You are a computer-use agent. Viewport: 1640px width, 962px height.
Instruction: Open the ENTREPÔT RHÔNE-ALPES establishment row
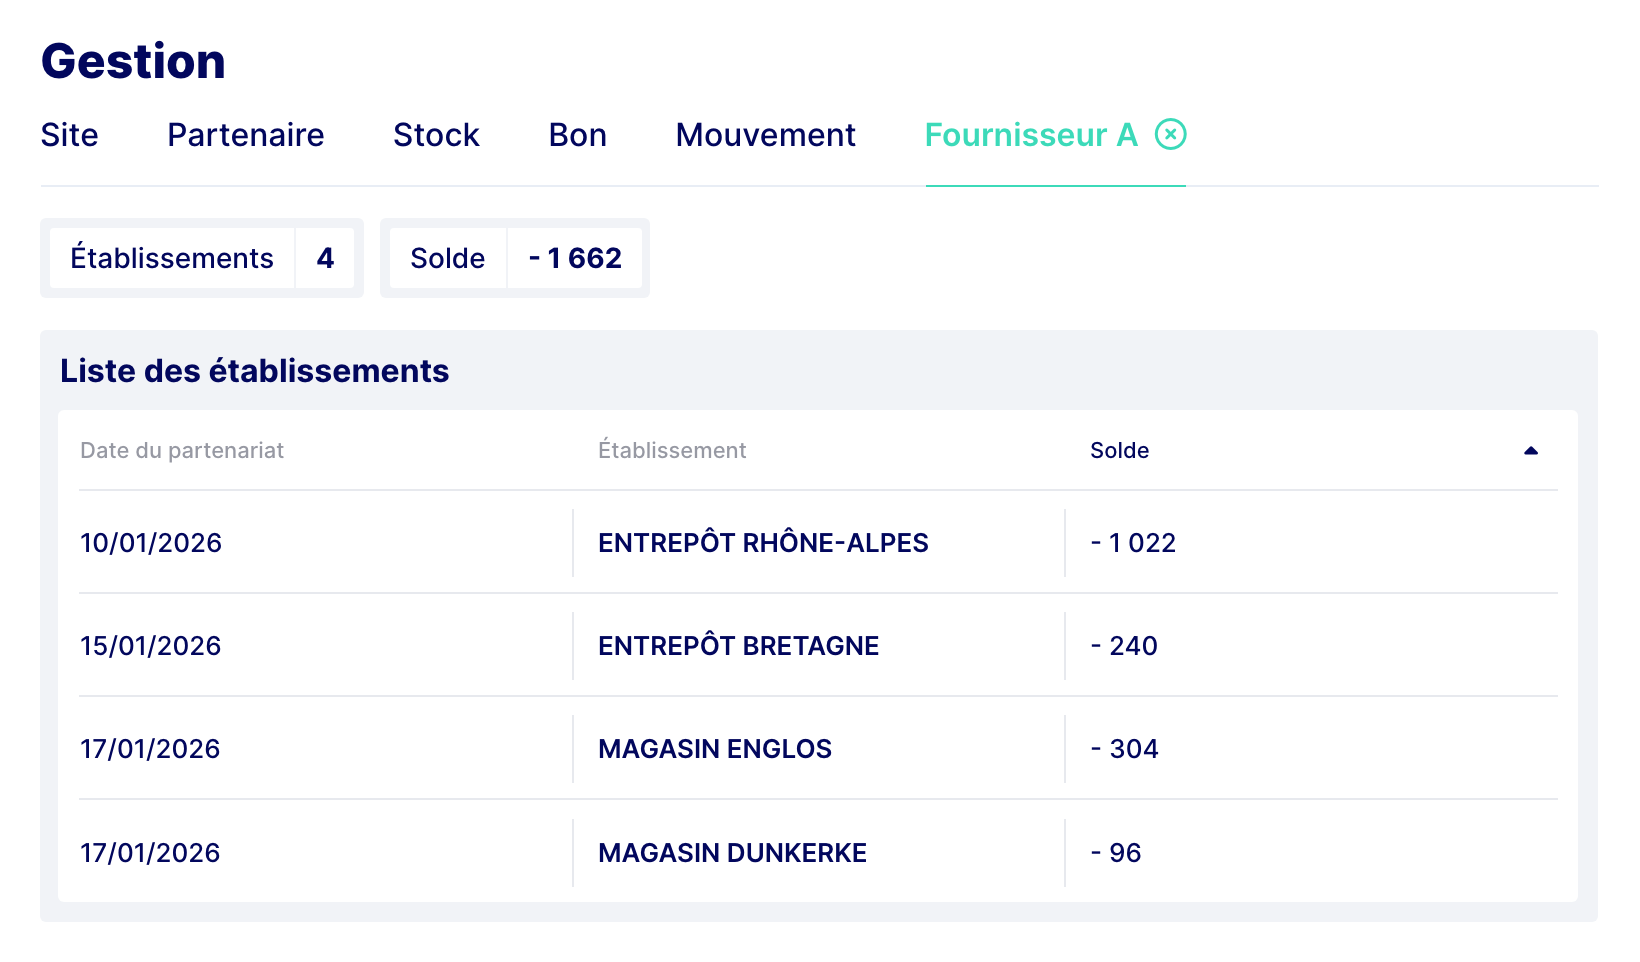[818, 543]
